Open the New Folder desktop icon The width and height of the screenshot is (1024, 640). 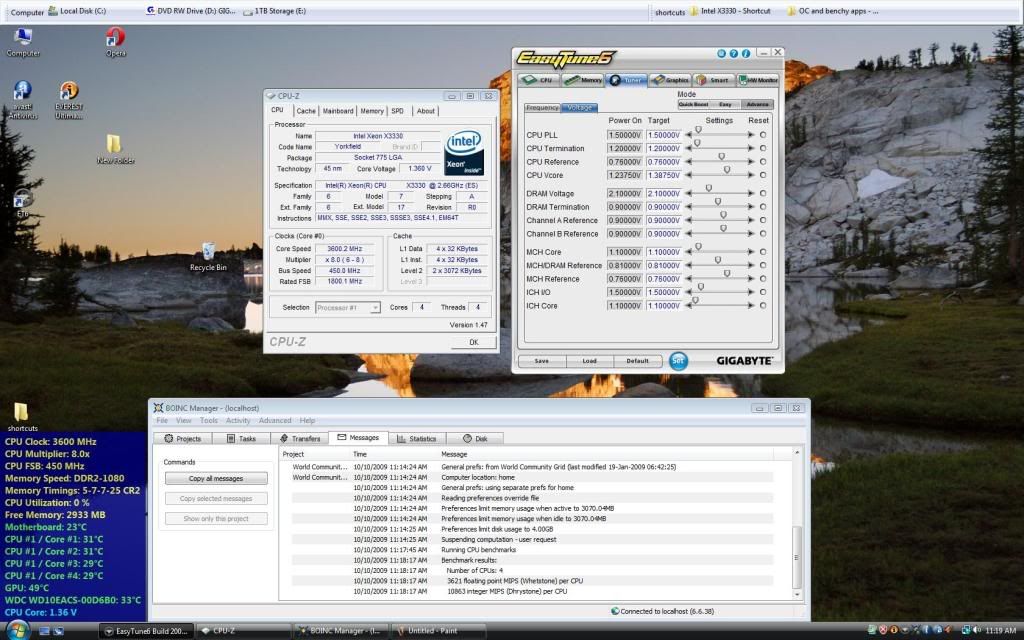point(115,149)
